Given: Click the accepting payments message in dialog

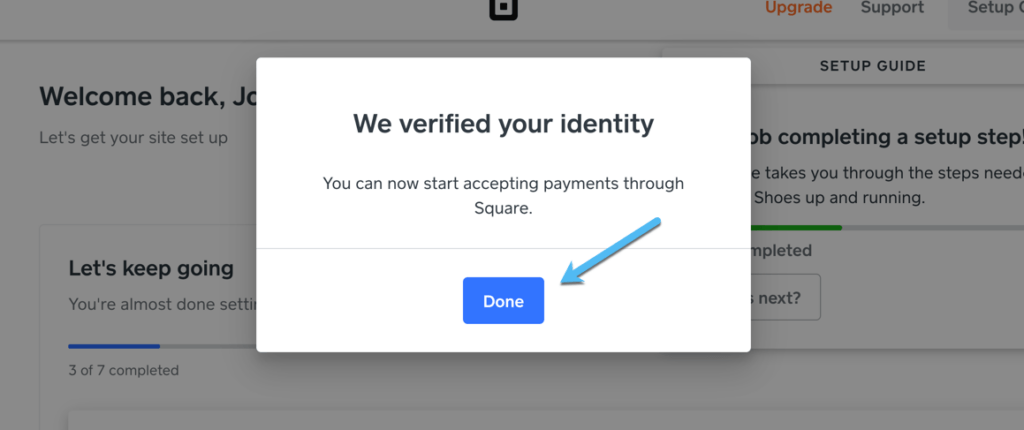Looking at the screenshot, I should click(503, 197).
